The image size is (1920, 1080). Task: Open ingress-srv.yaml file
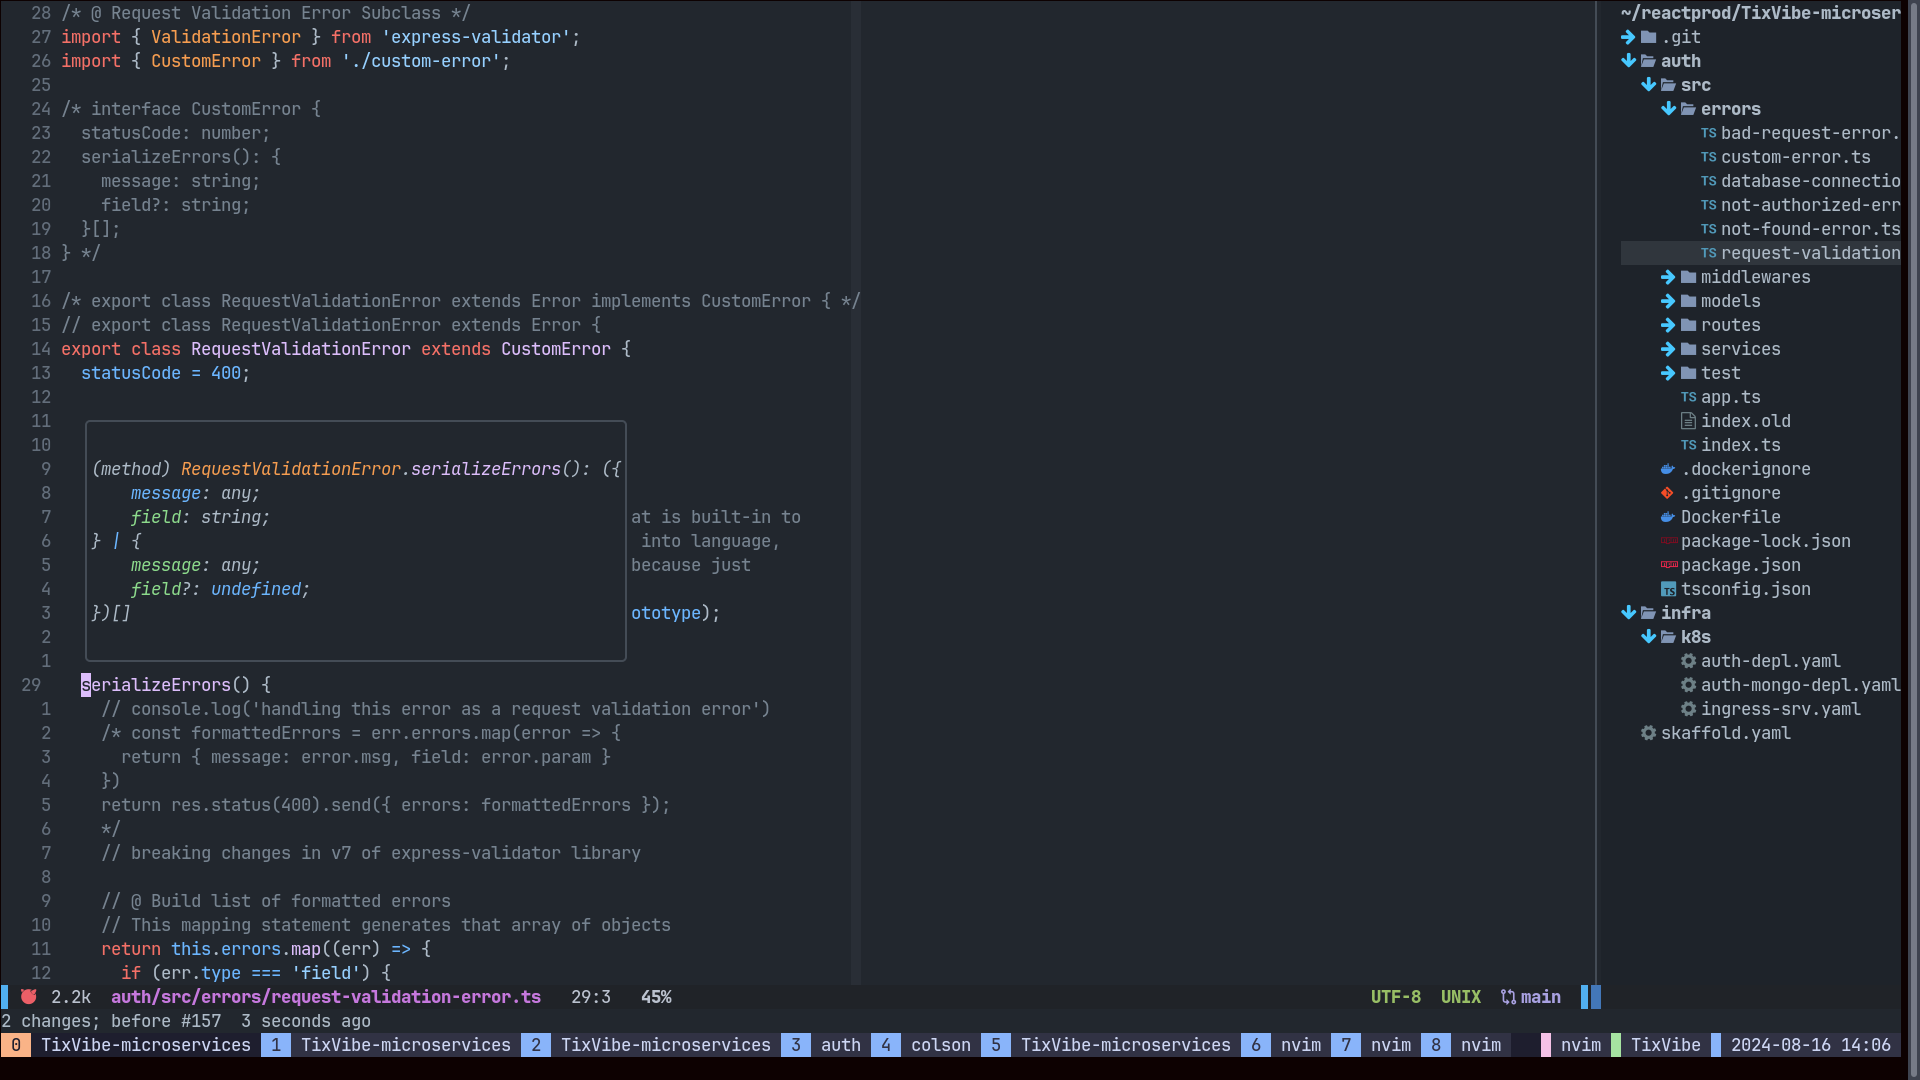1780,709
